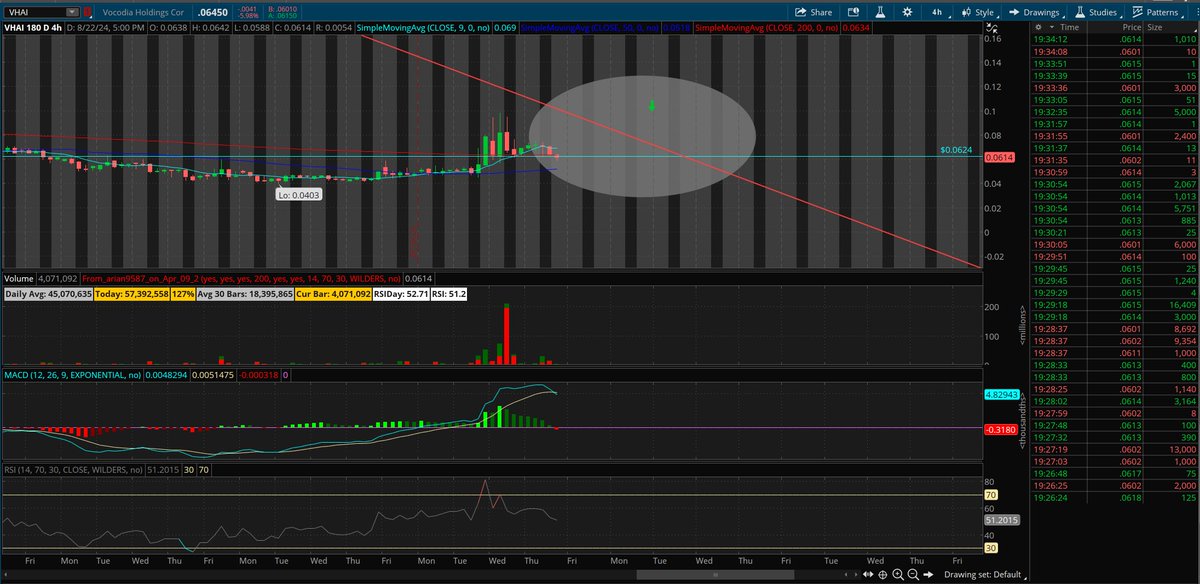Click the RSI: 51.2 label
The height and width of the screenshot is (584, 1200).
[x=450, y=294]
